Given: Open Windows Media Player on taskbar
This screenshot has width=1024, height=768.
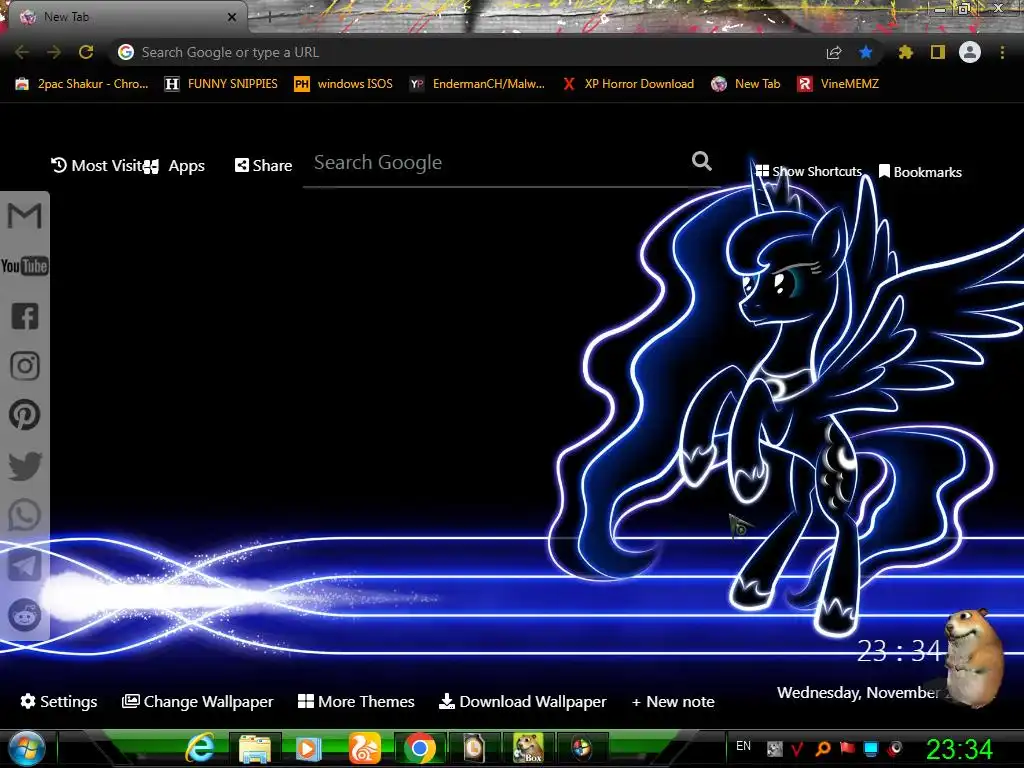Looking at the screenshot, I should click(309, 749).
